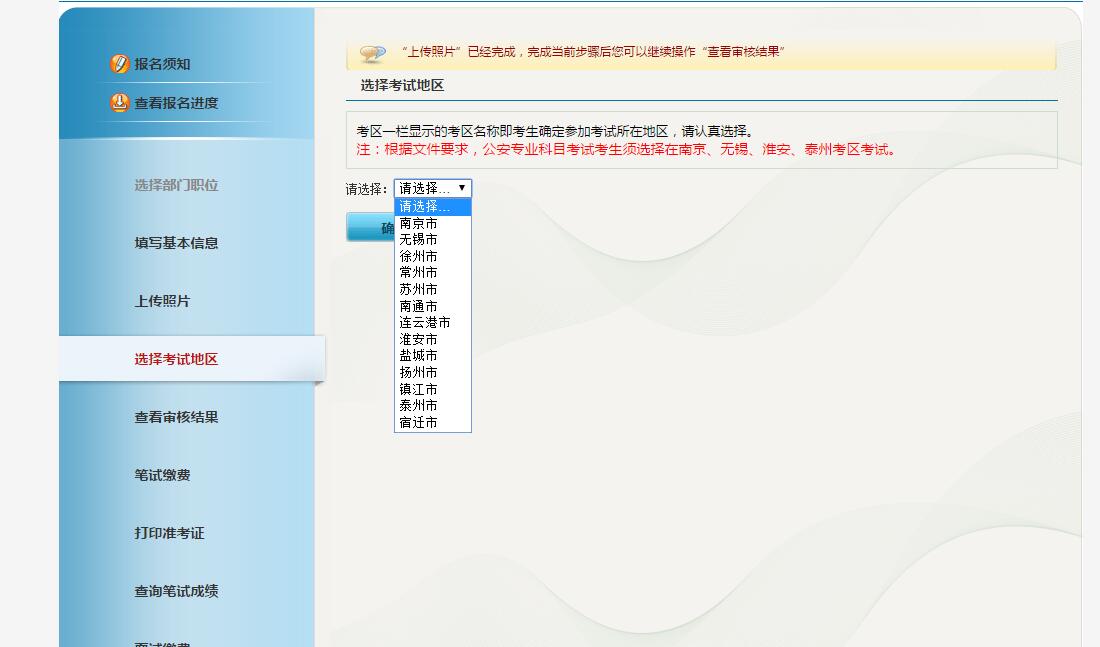Select 无锡市 from the list
1100x647 pixels.
433,240
